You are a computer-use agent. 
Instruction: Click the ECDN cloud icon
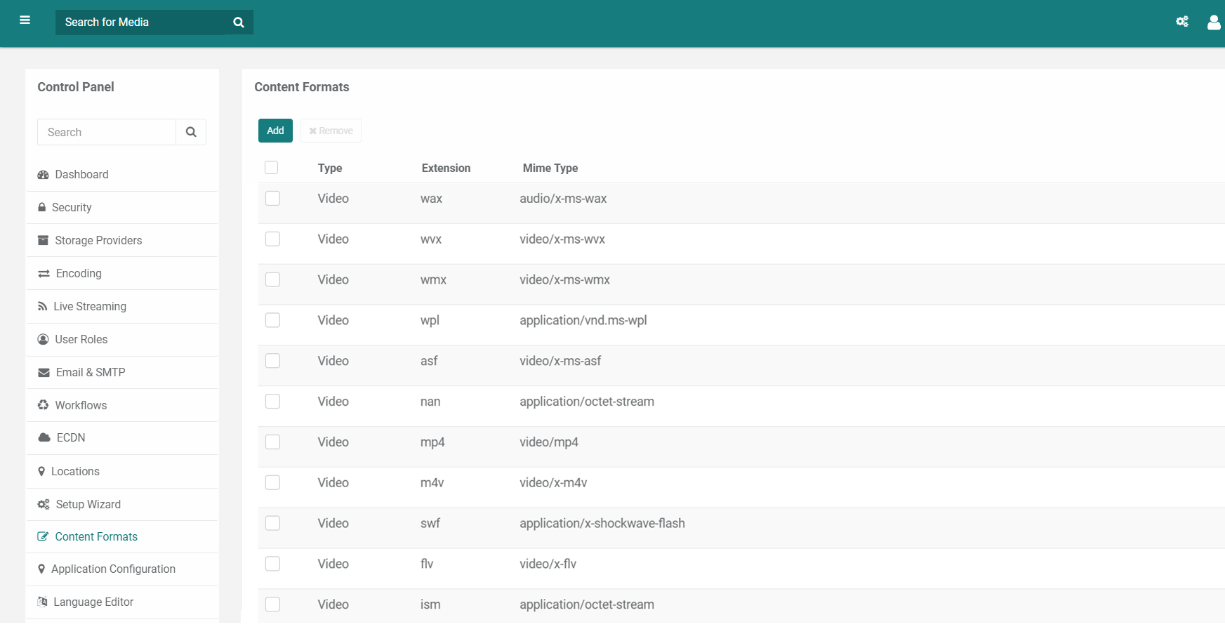pyautogui.click(x=44, y=438)
